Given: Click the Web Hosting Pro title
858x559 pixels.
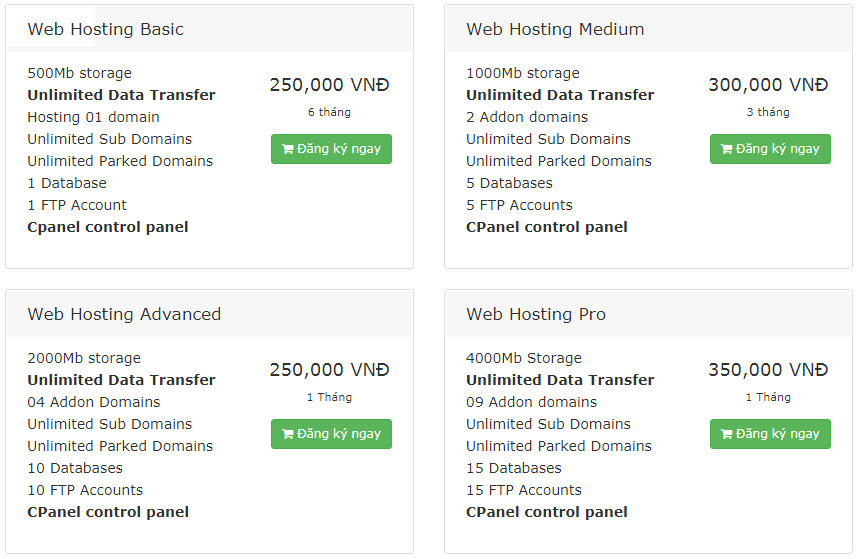Looking at the screenshot, I should click(x=536, y=314).
